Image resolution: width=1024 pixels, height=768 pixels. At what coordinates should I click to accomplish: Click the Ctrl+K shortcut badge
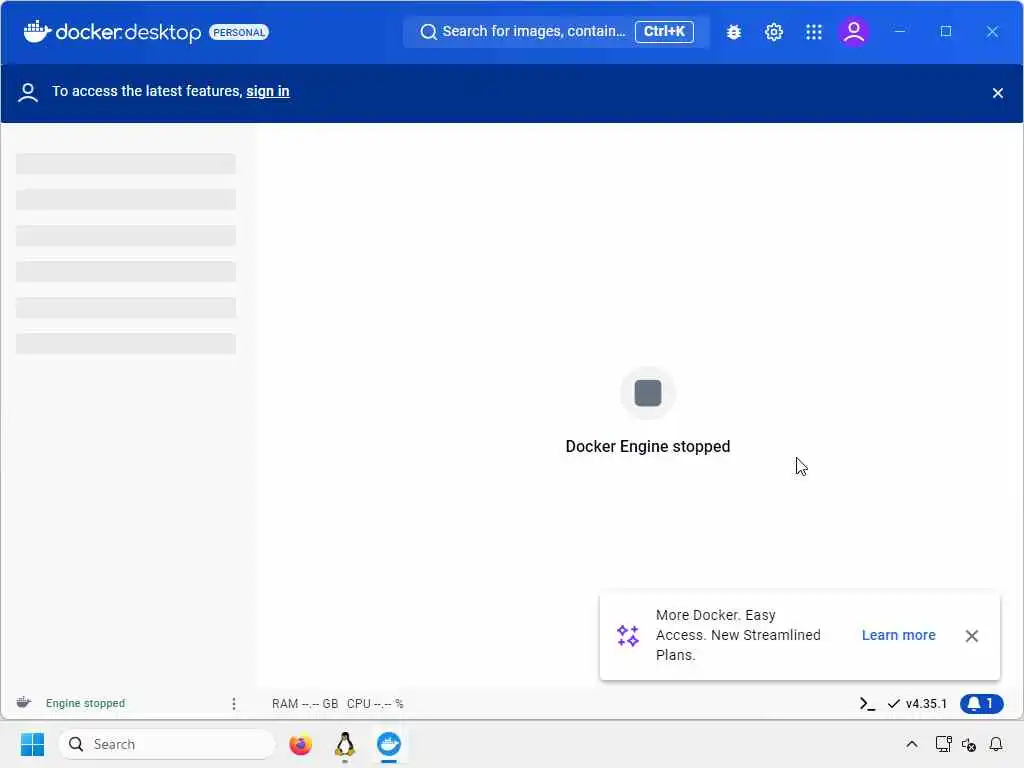664,31
